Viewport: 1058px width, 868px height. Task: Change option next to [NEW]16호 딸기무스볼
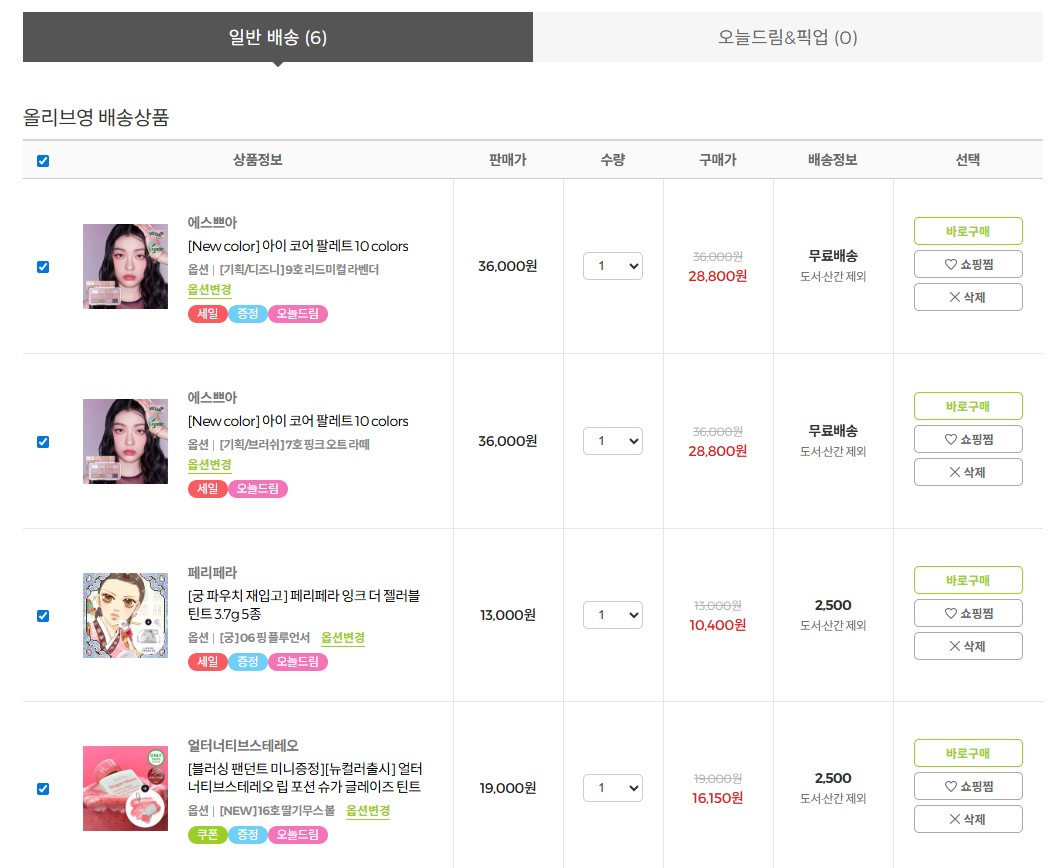(368, 811)
